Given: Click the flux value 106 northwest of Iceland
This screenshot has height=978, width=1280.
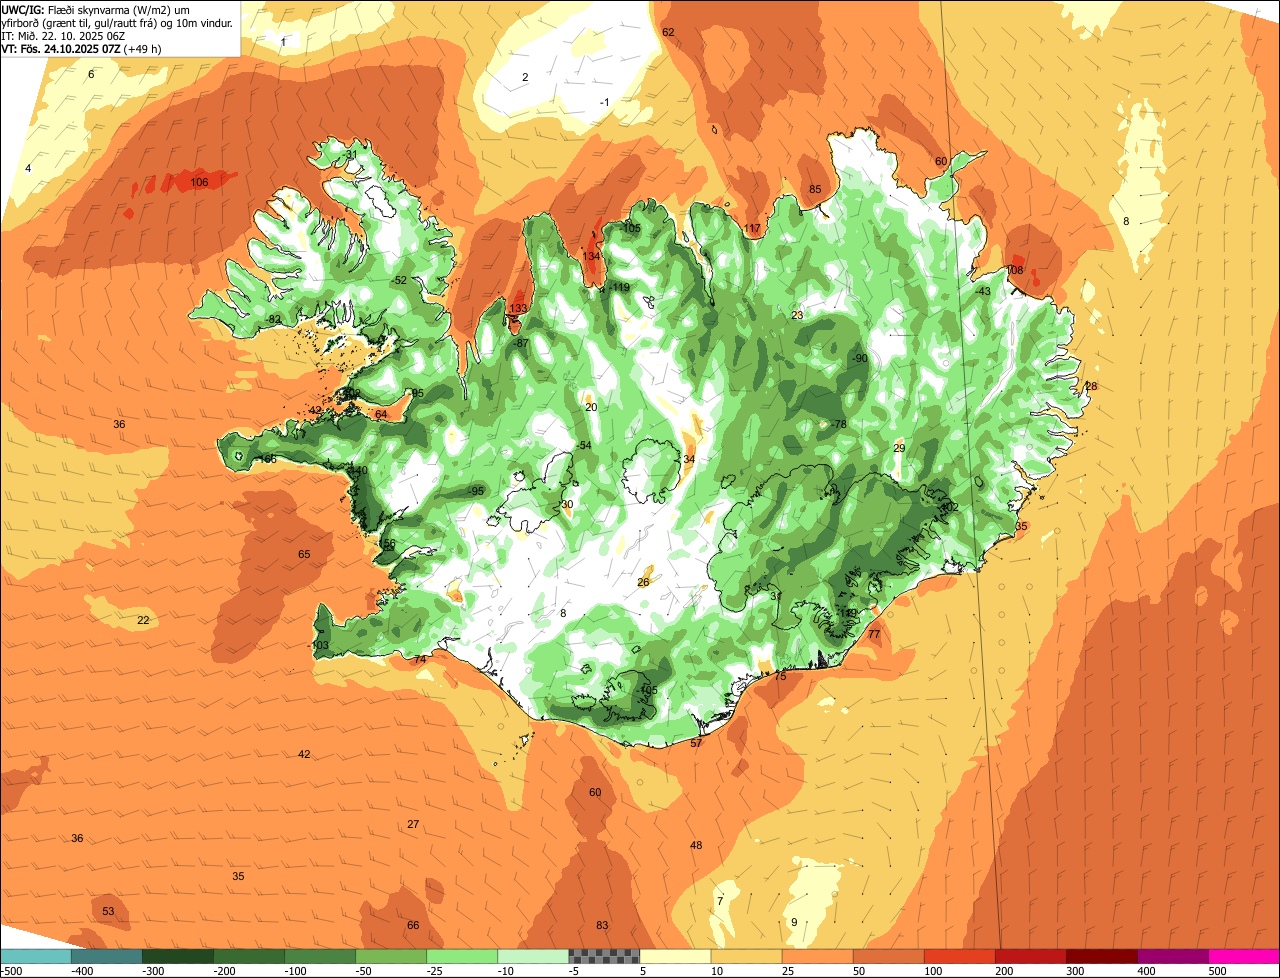Looking at the screenshot, I should pyautogui.click(x=200, y=182).
